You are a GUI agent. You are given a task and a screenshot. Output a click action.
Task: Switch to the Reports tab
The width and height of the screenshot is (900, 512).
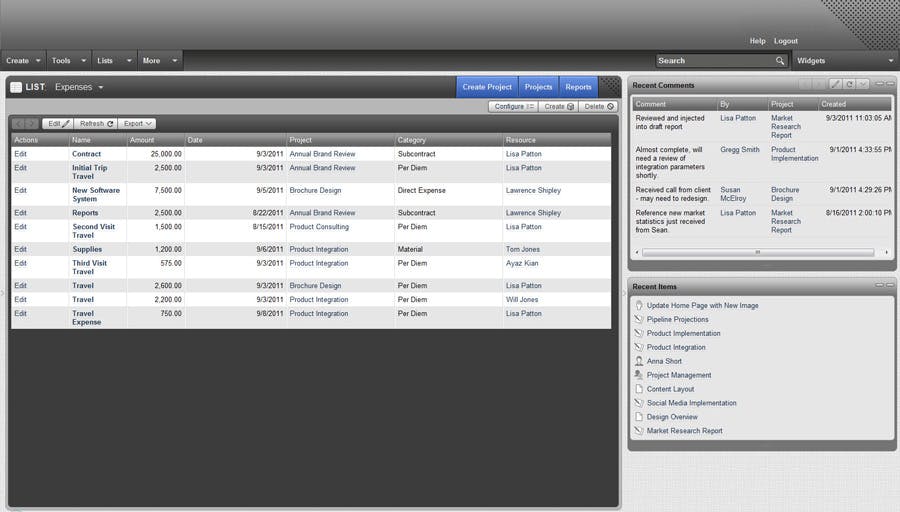click(x=578, y=87)
